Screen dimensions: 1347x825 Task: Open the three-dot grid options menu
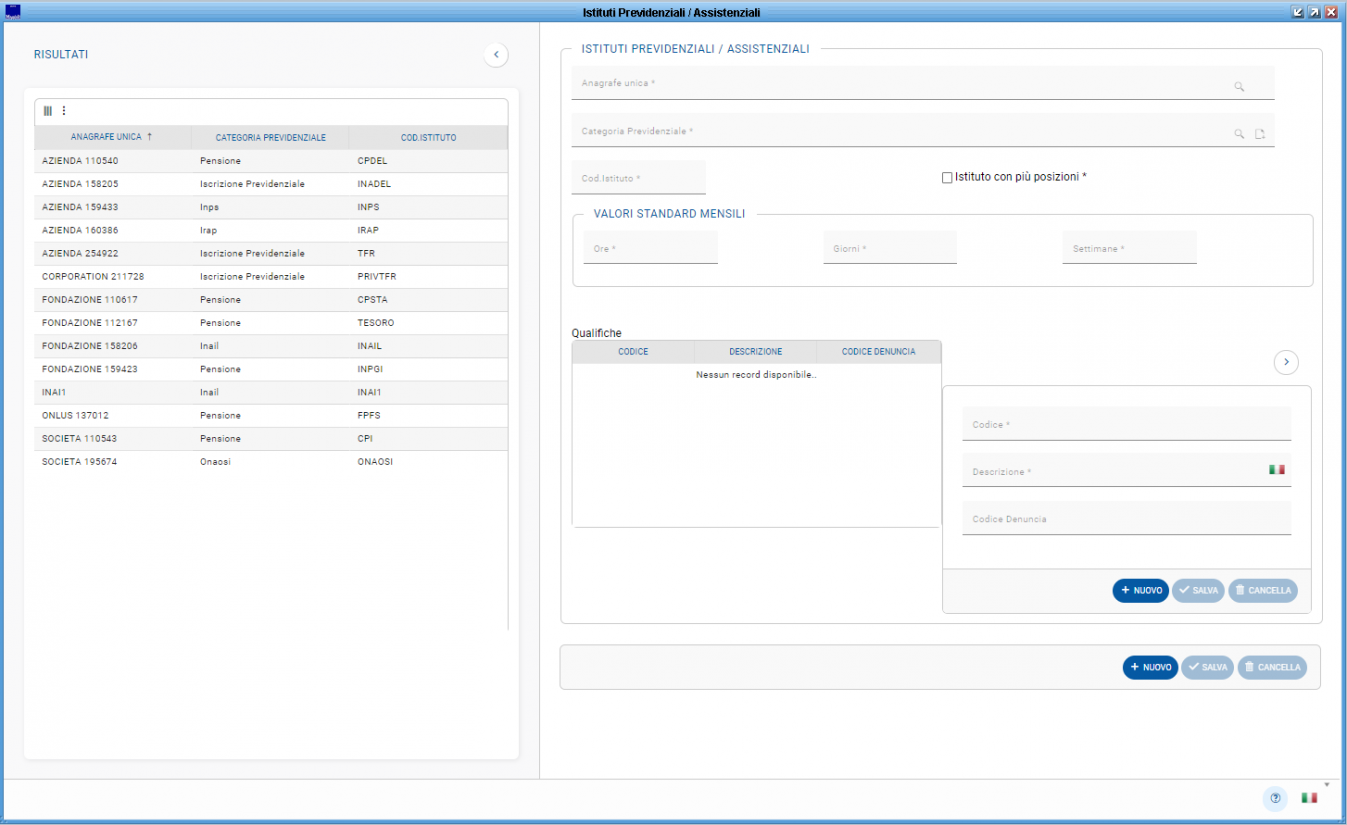tap(64, 111)
